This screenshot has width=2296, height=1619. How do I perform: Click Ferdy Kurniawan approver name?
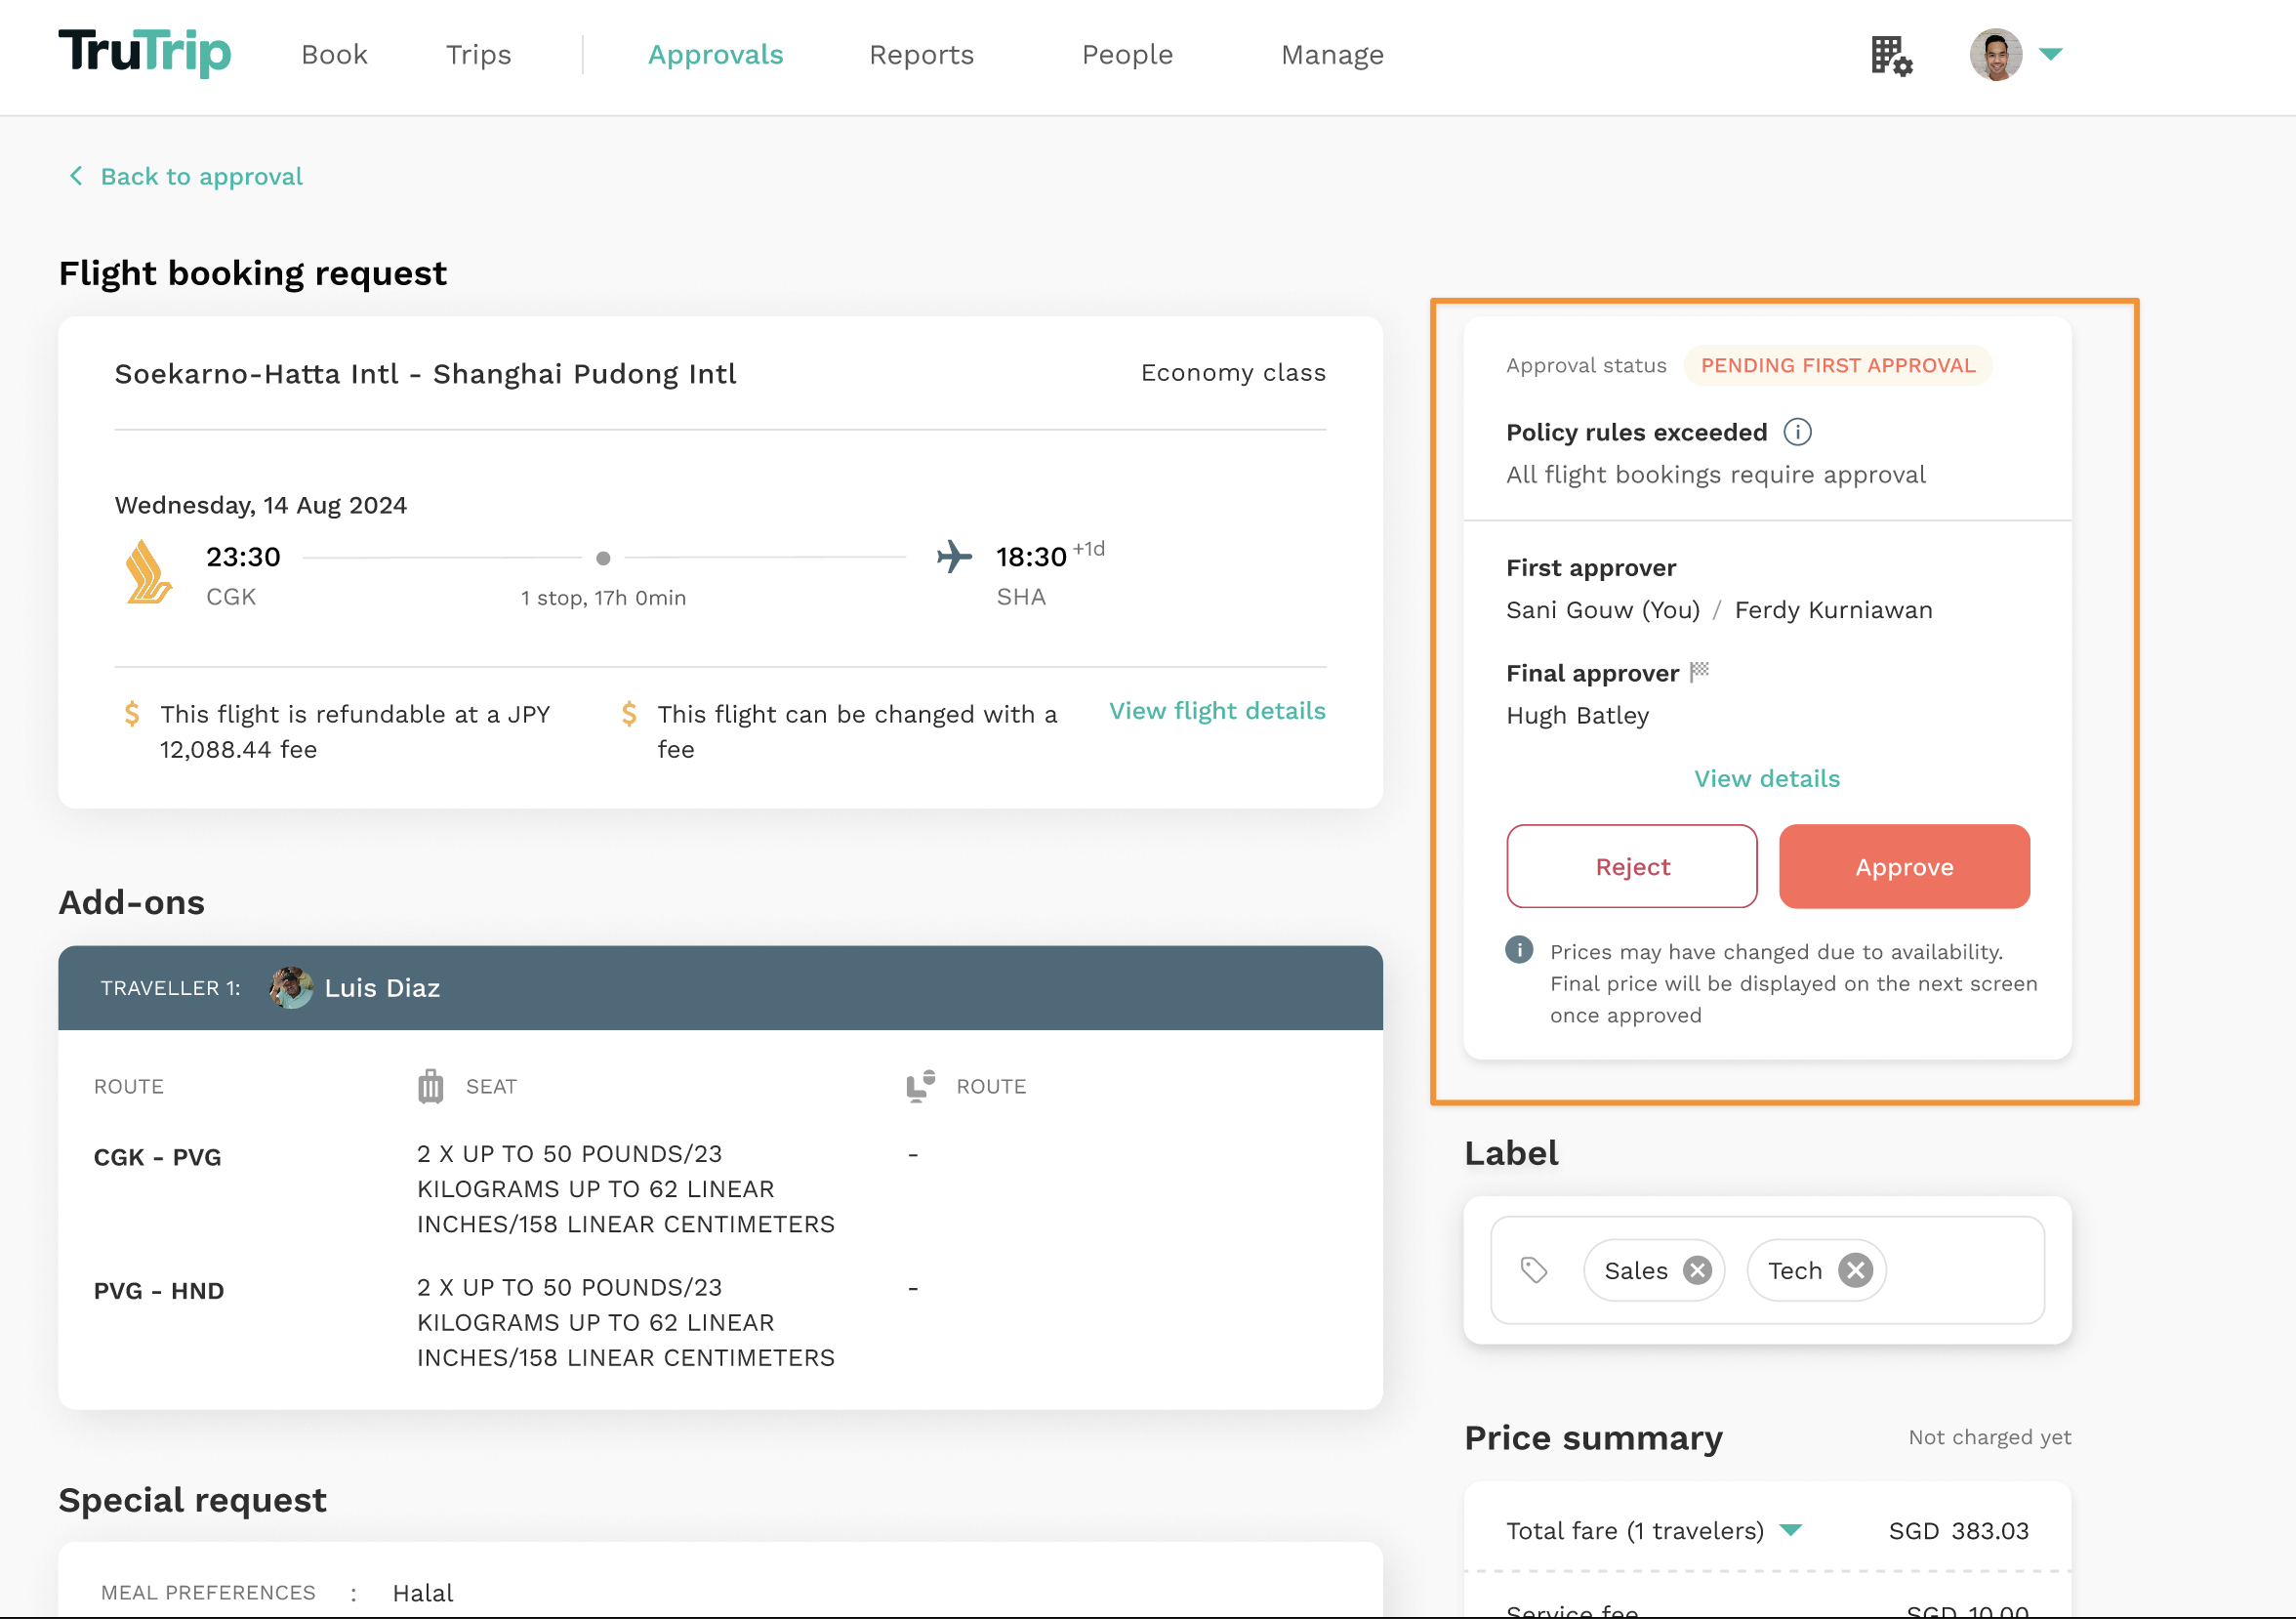pyautogui.click(x=1833, y=610)
